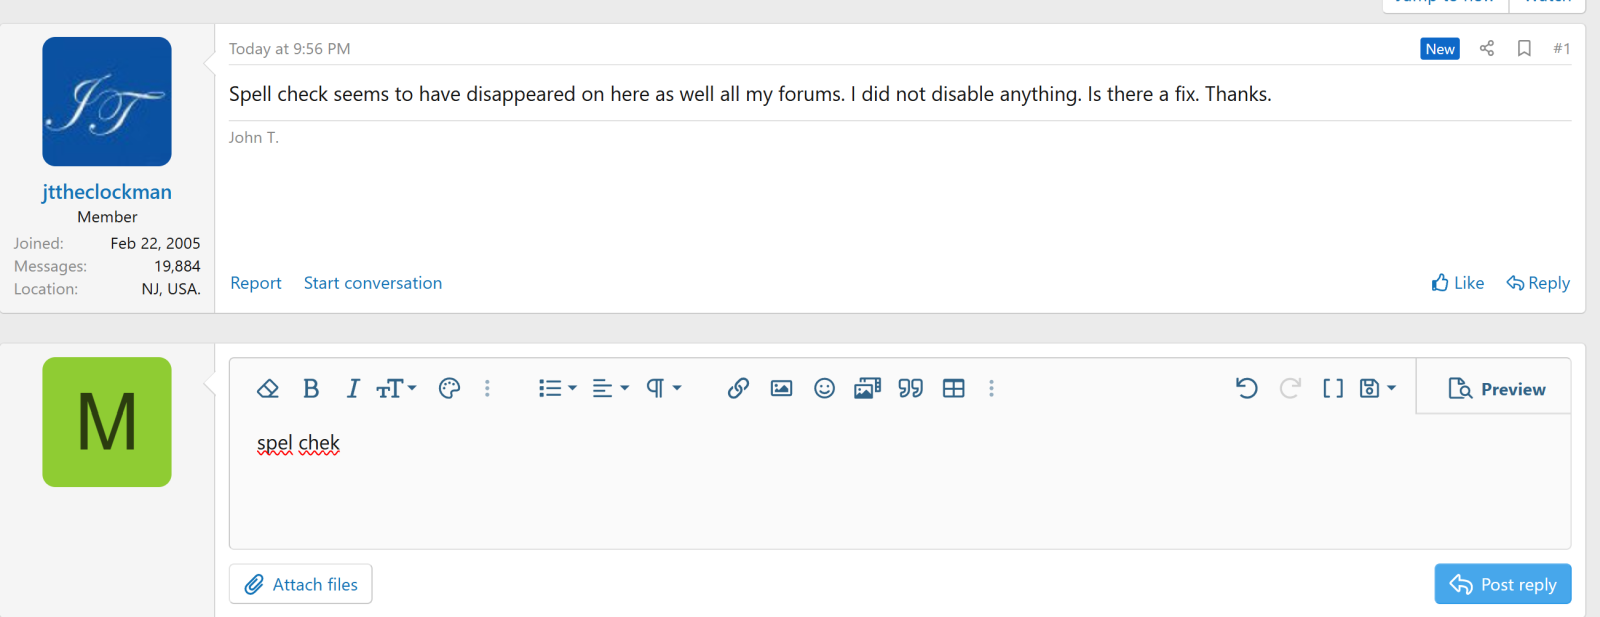Insert an image into the reply
Viewport: 1600px width, 617px height.
(781, 388)
